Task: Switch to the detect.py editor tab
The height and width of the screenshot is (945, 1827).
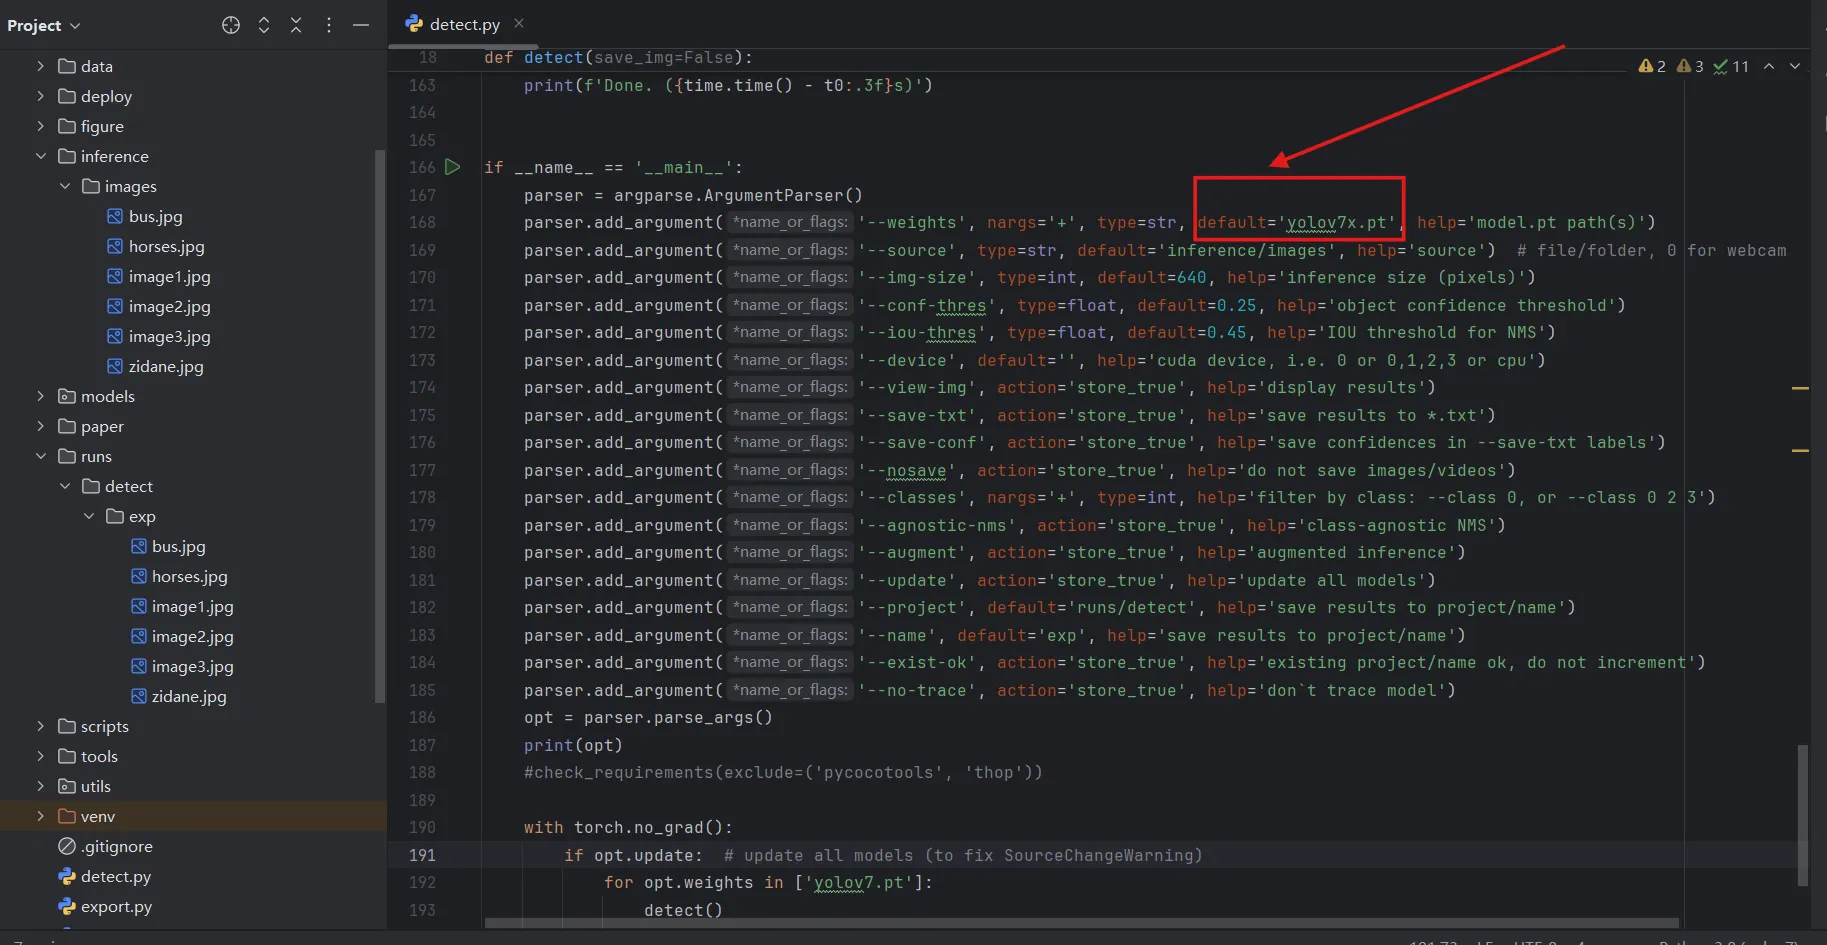Action: click(x=455, y=24)
